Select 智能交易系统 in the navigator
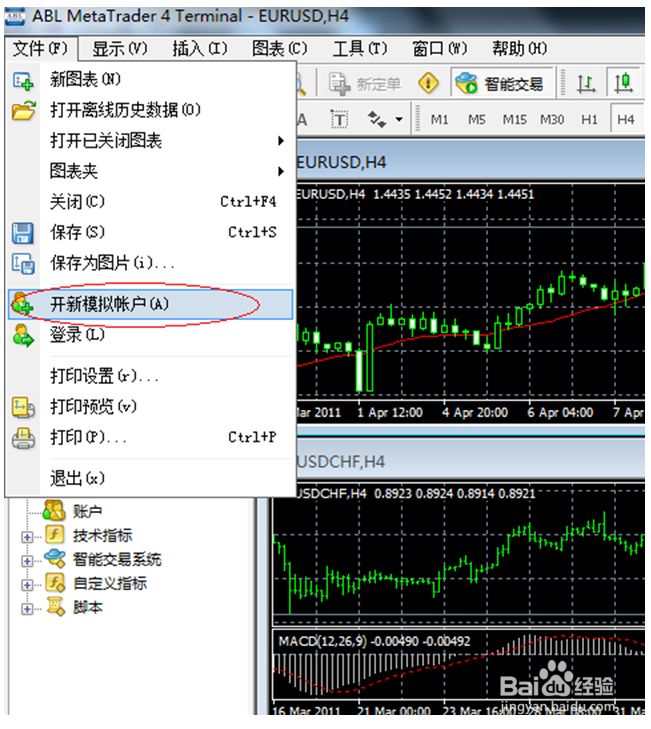651x729 pixels. (117, 560)
